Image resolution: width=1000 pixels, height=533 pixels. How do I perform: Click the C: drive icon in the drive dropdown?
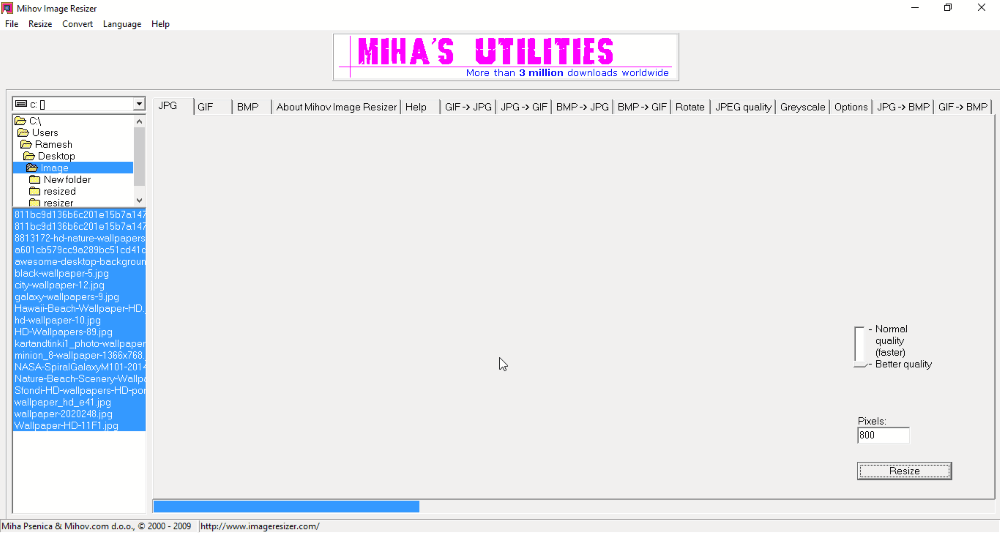click(21, 104)
